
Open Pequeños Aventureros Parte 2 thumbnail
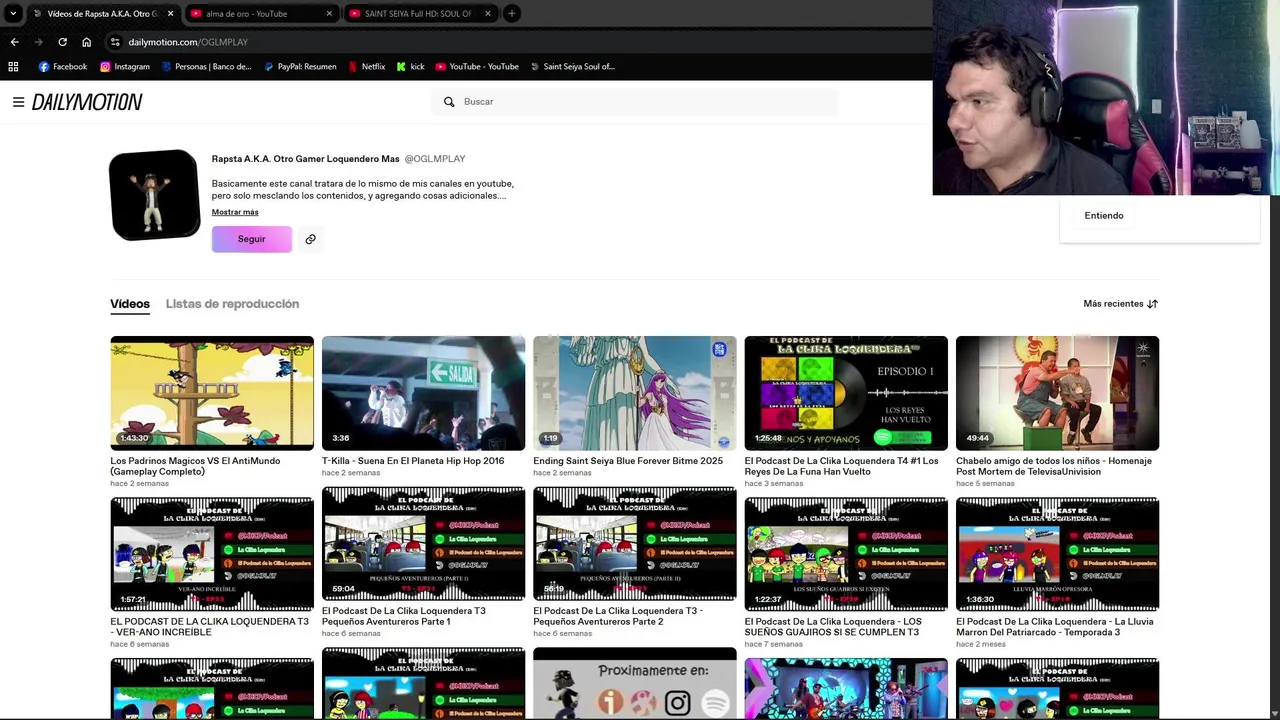click(x=635, y=544)
